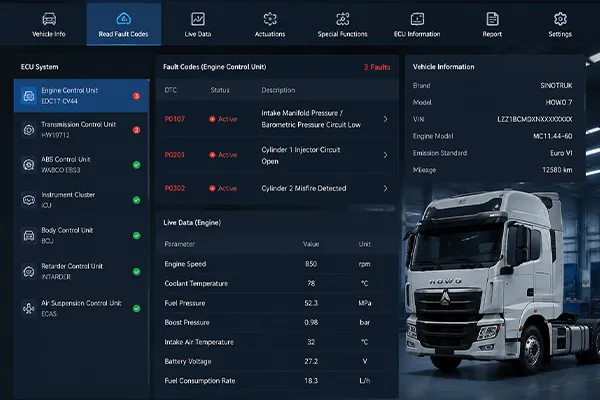
Task: Open the Special Functions icon
Action: tap(342, 19)
